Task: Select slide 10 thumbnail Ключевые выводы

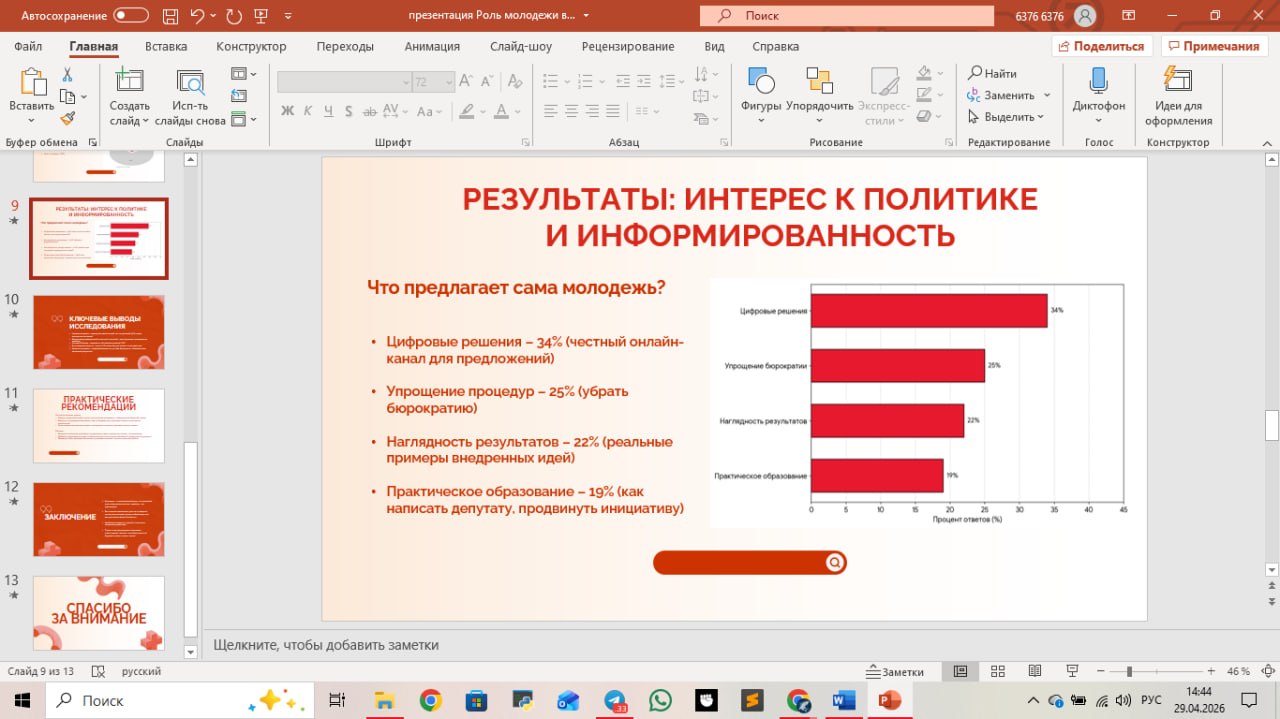Action: click(99, 333)
